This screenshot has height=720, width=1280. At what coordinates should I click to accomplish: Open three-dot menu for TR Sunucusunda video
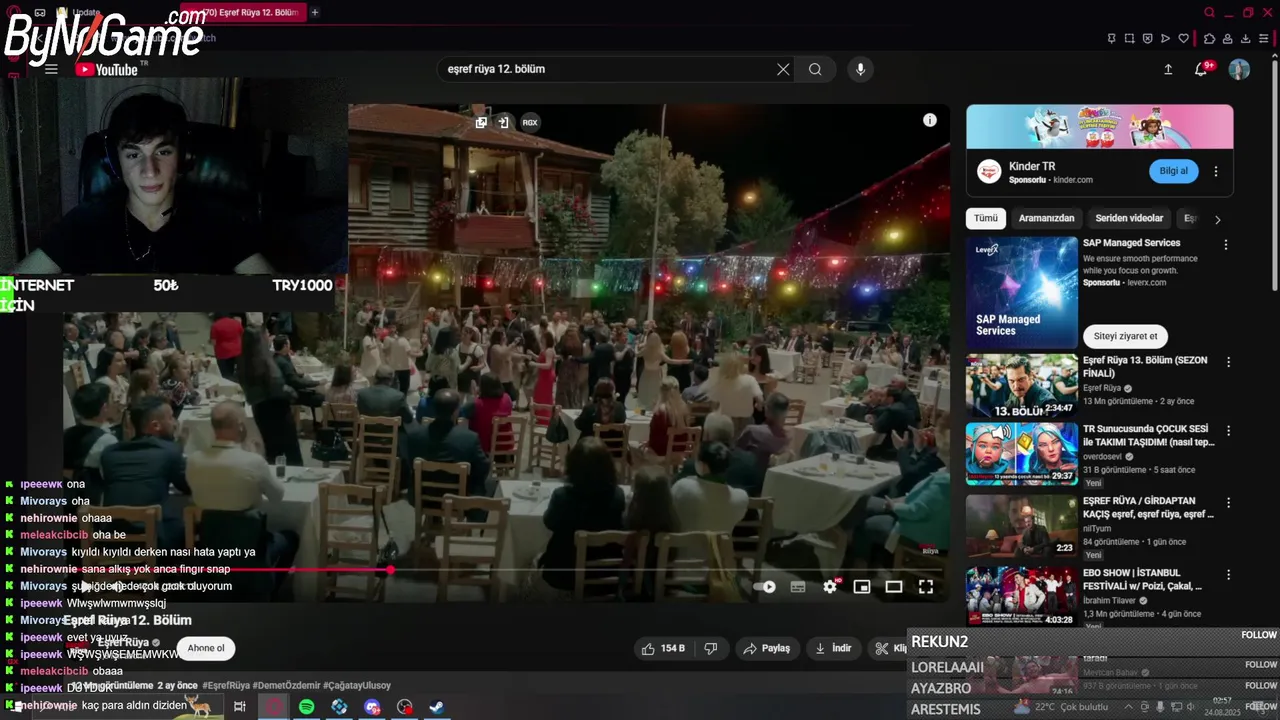(1229, 431)
